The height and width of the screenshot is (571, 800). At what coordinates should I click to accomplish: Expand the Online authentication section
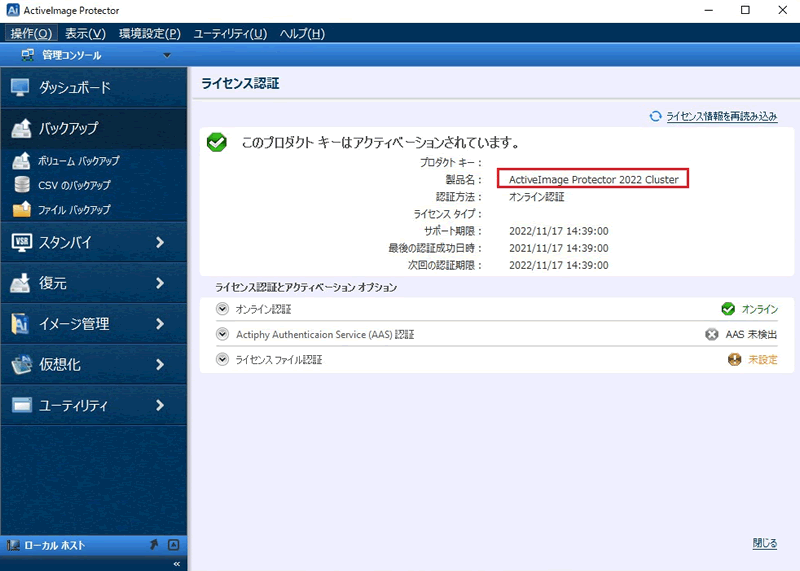222,309
